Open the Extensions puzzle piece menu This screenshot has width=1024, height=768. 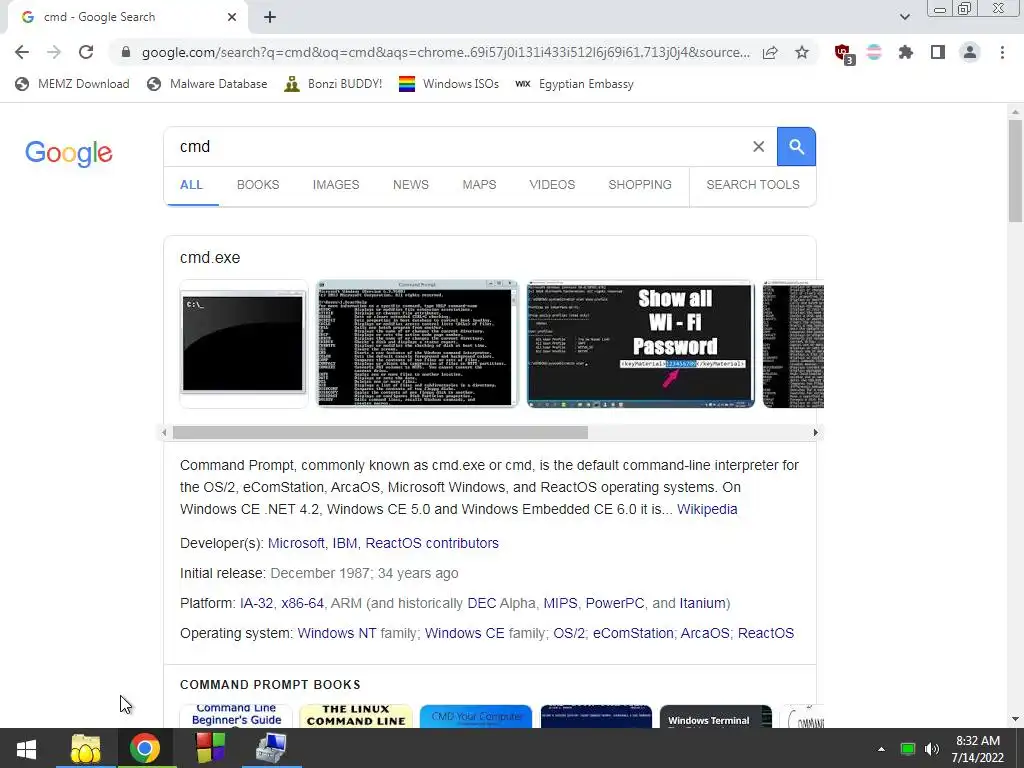pos(906,52)
